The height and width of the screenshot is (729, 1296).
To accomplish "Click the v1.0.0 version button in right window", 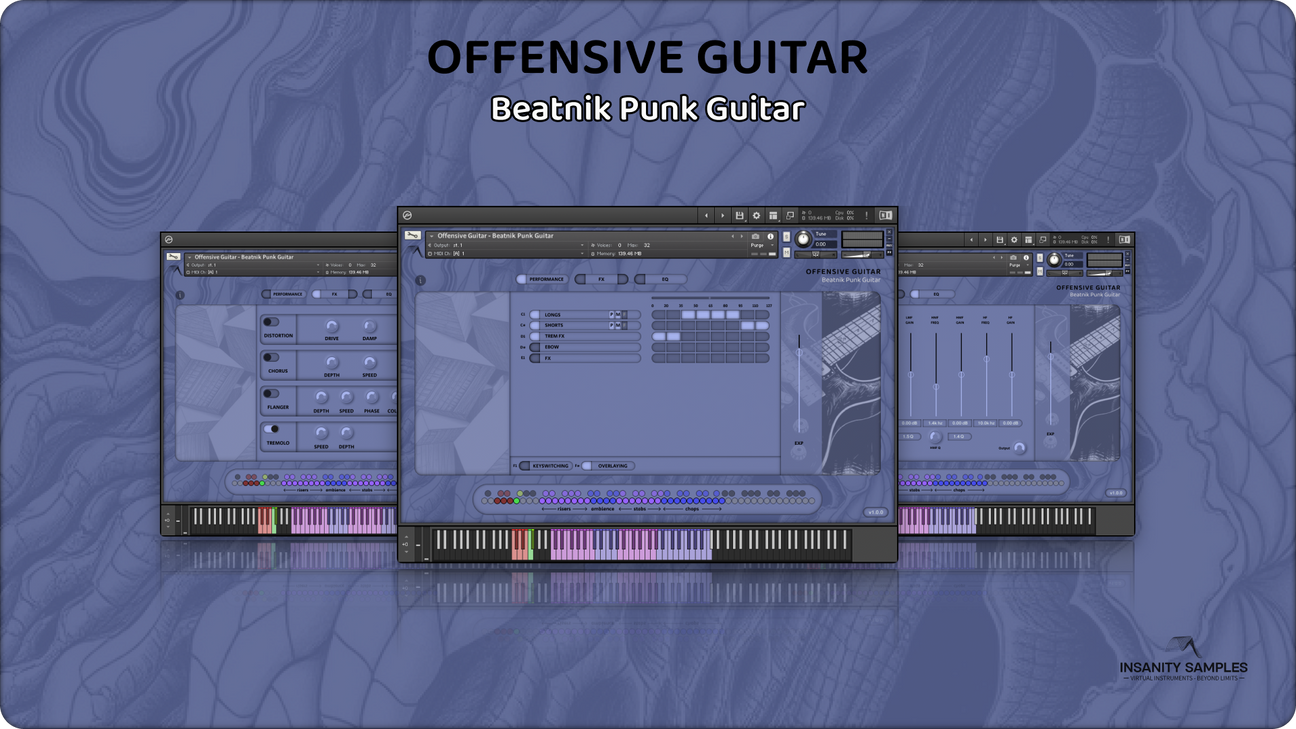I will (1115, 493).
